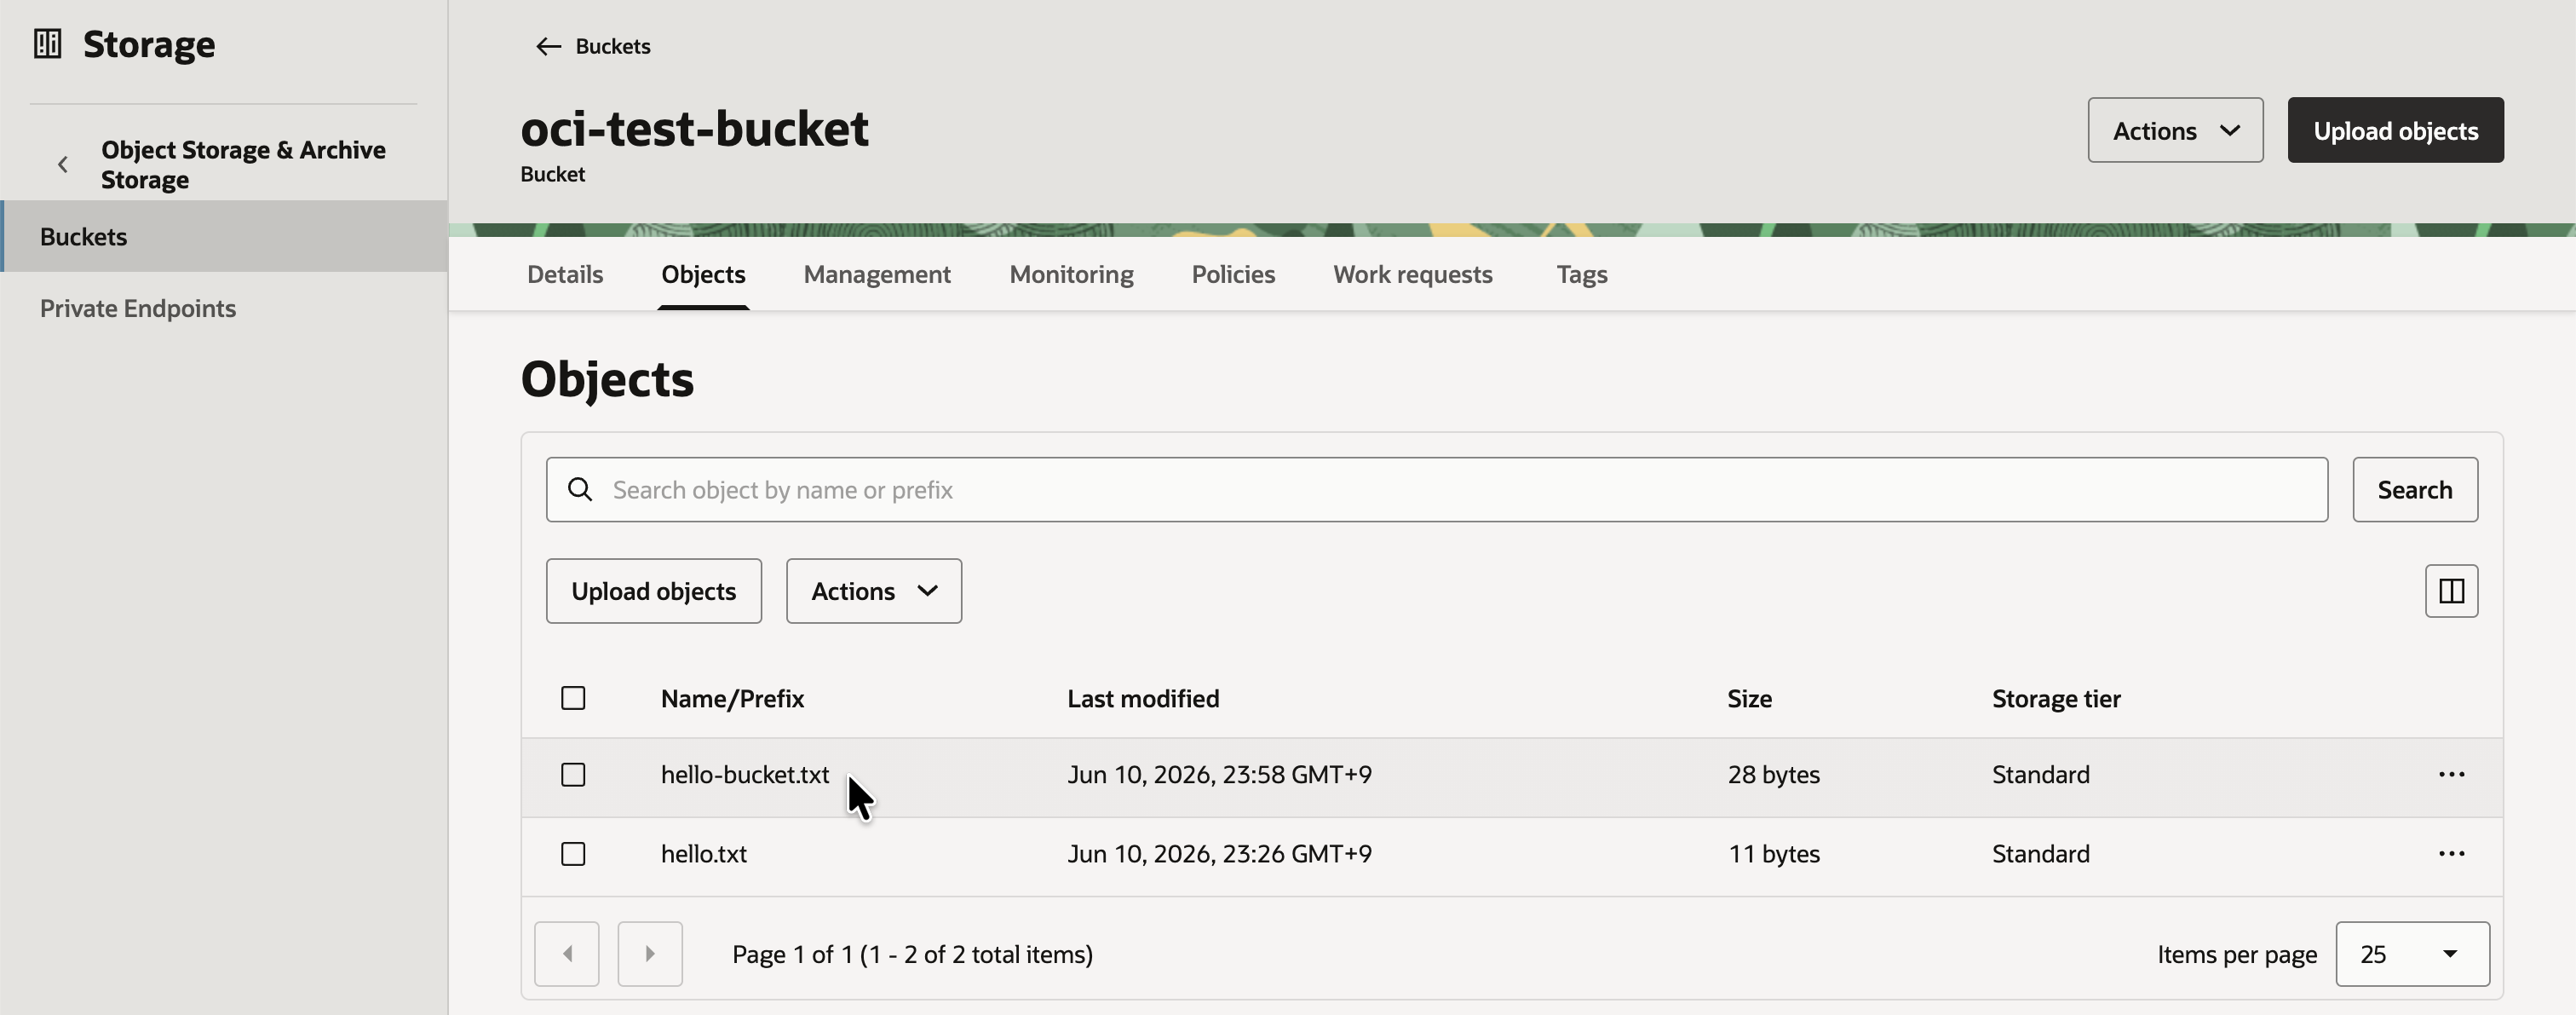The width and height of the screenshot is (2576, 1015).
Task: Open the three-dot menu for hello.txt
Action: tap(2451, 853)
